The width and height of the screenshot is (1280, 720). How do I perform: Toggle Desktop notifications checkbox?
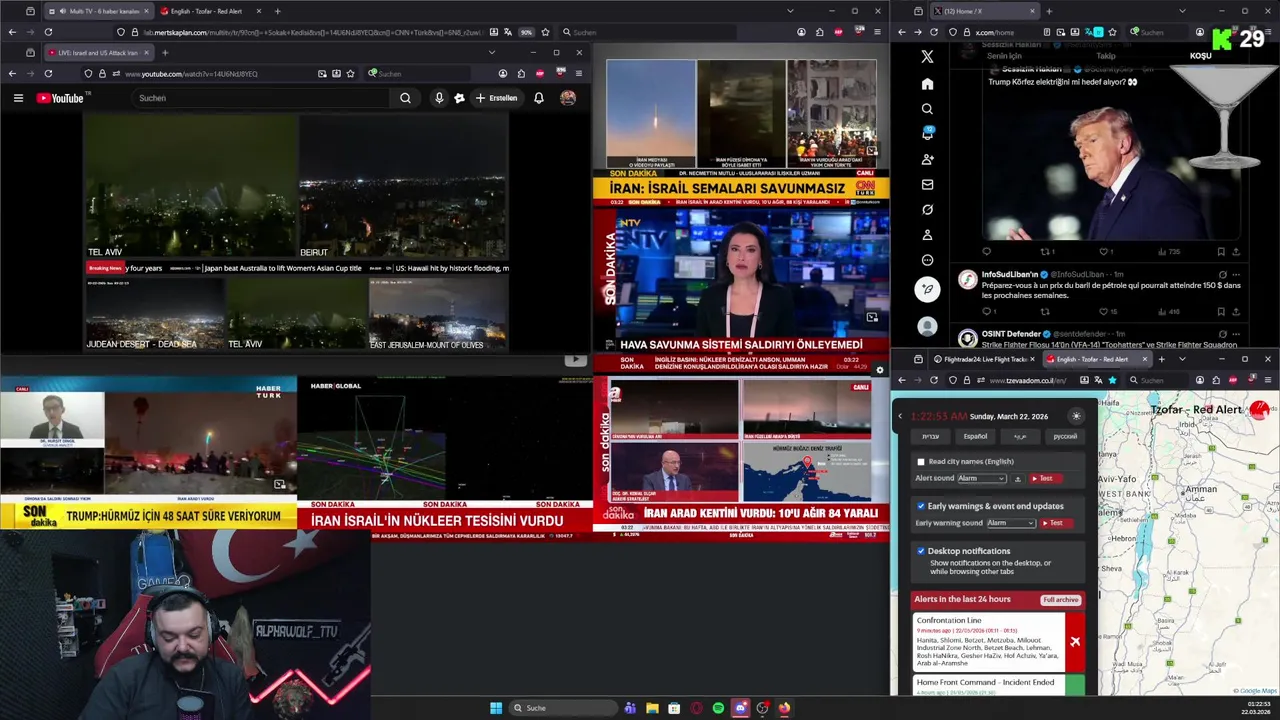[x=921, y=551]
